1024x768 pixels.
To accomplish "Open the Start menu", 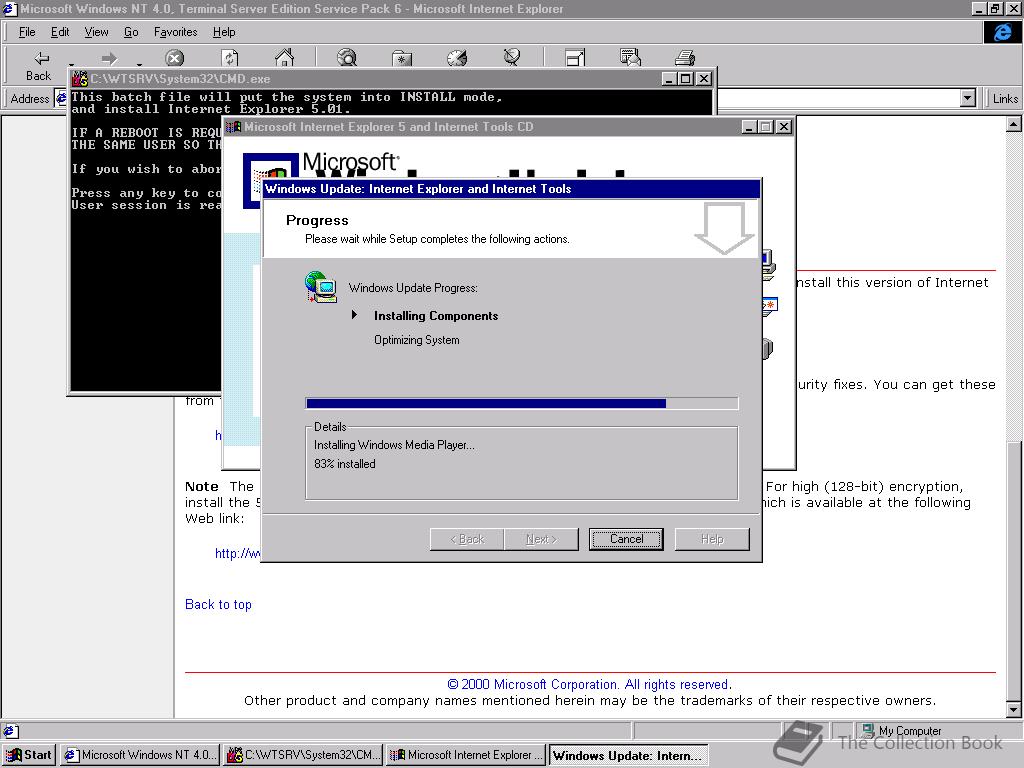I will [29, 755].
